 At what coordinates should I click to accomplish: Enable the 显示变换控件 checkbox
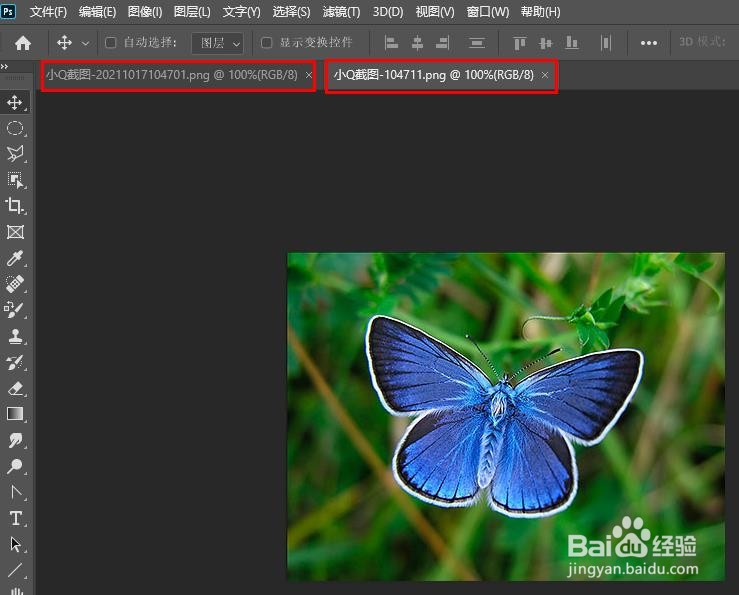click(x=266, y=43)
